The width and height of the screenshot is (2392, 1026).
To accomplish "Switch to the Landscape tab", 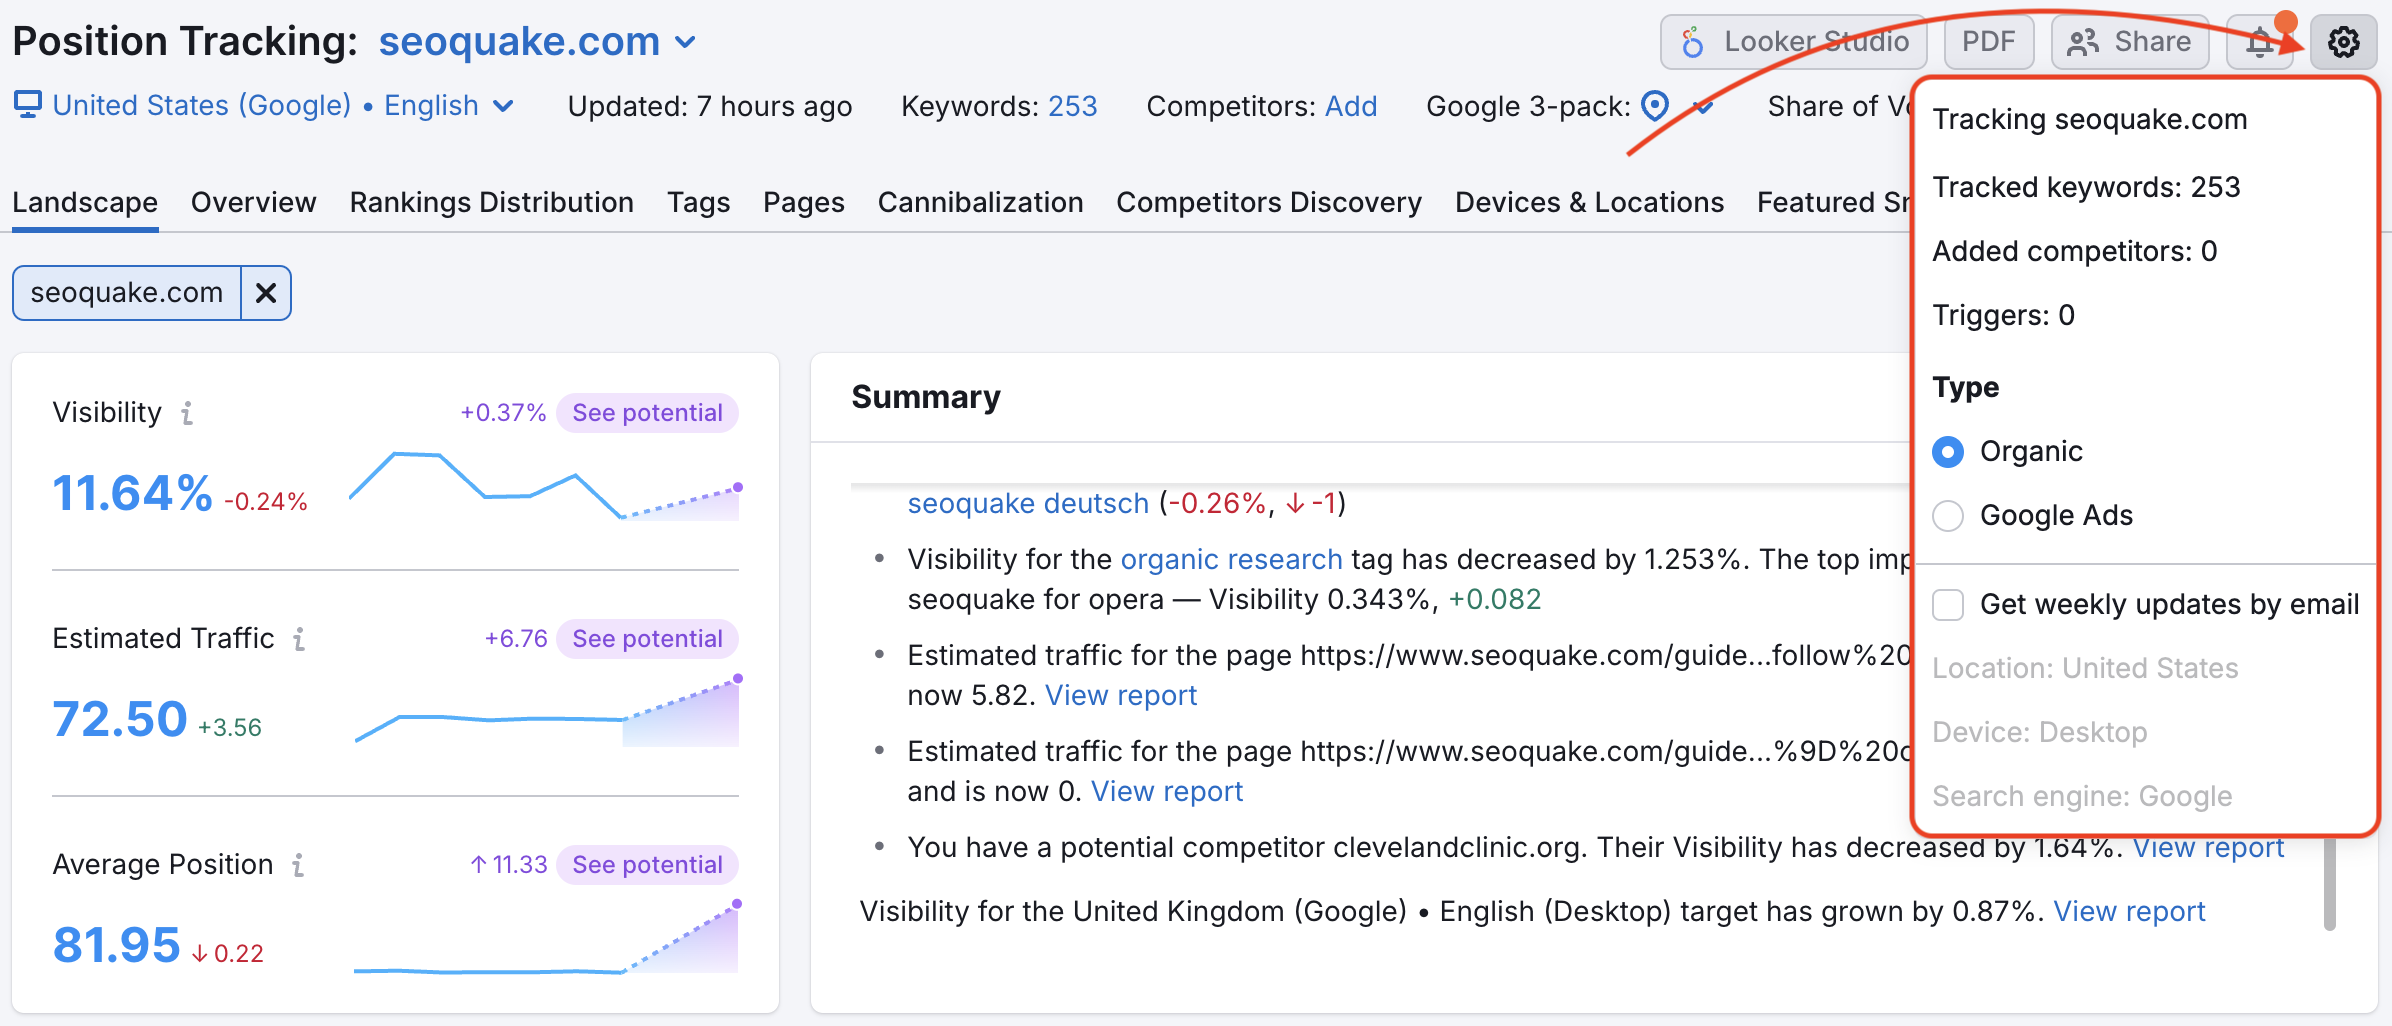I will pos(85,202).
